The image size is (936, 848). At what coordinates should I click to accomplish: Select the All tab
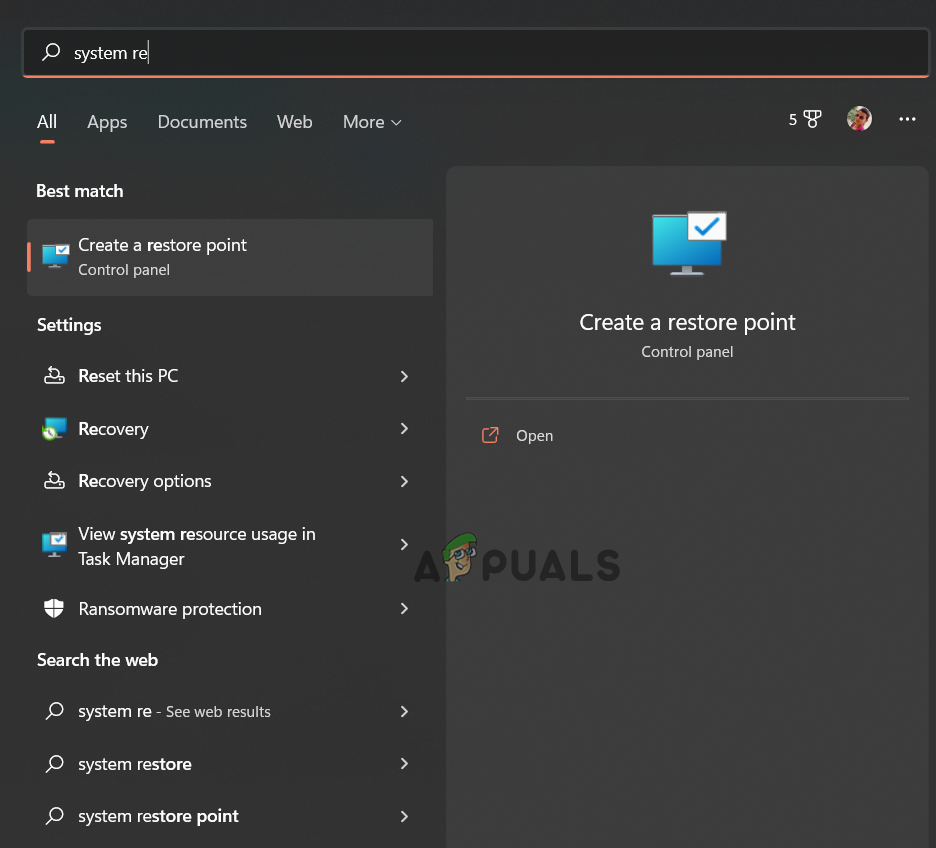tap(47, 122)
